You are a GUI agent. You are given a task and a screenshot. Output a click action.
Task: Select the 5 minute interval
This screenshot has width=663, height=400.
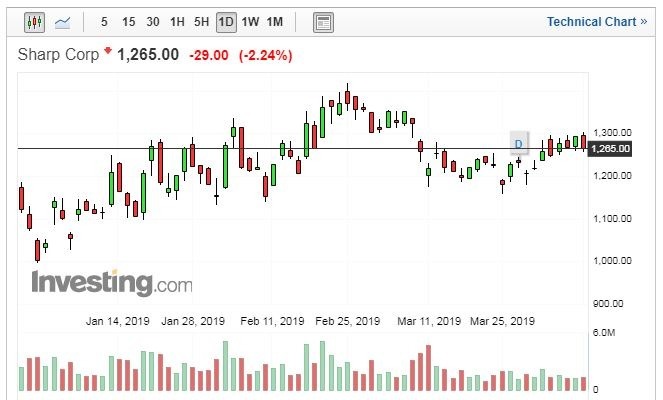[104, 22]
